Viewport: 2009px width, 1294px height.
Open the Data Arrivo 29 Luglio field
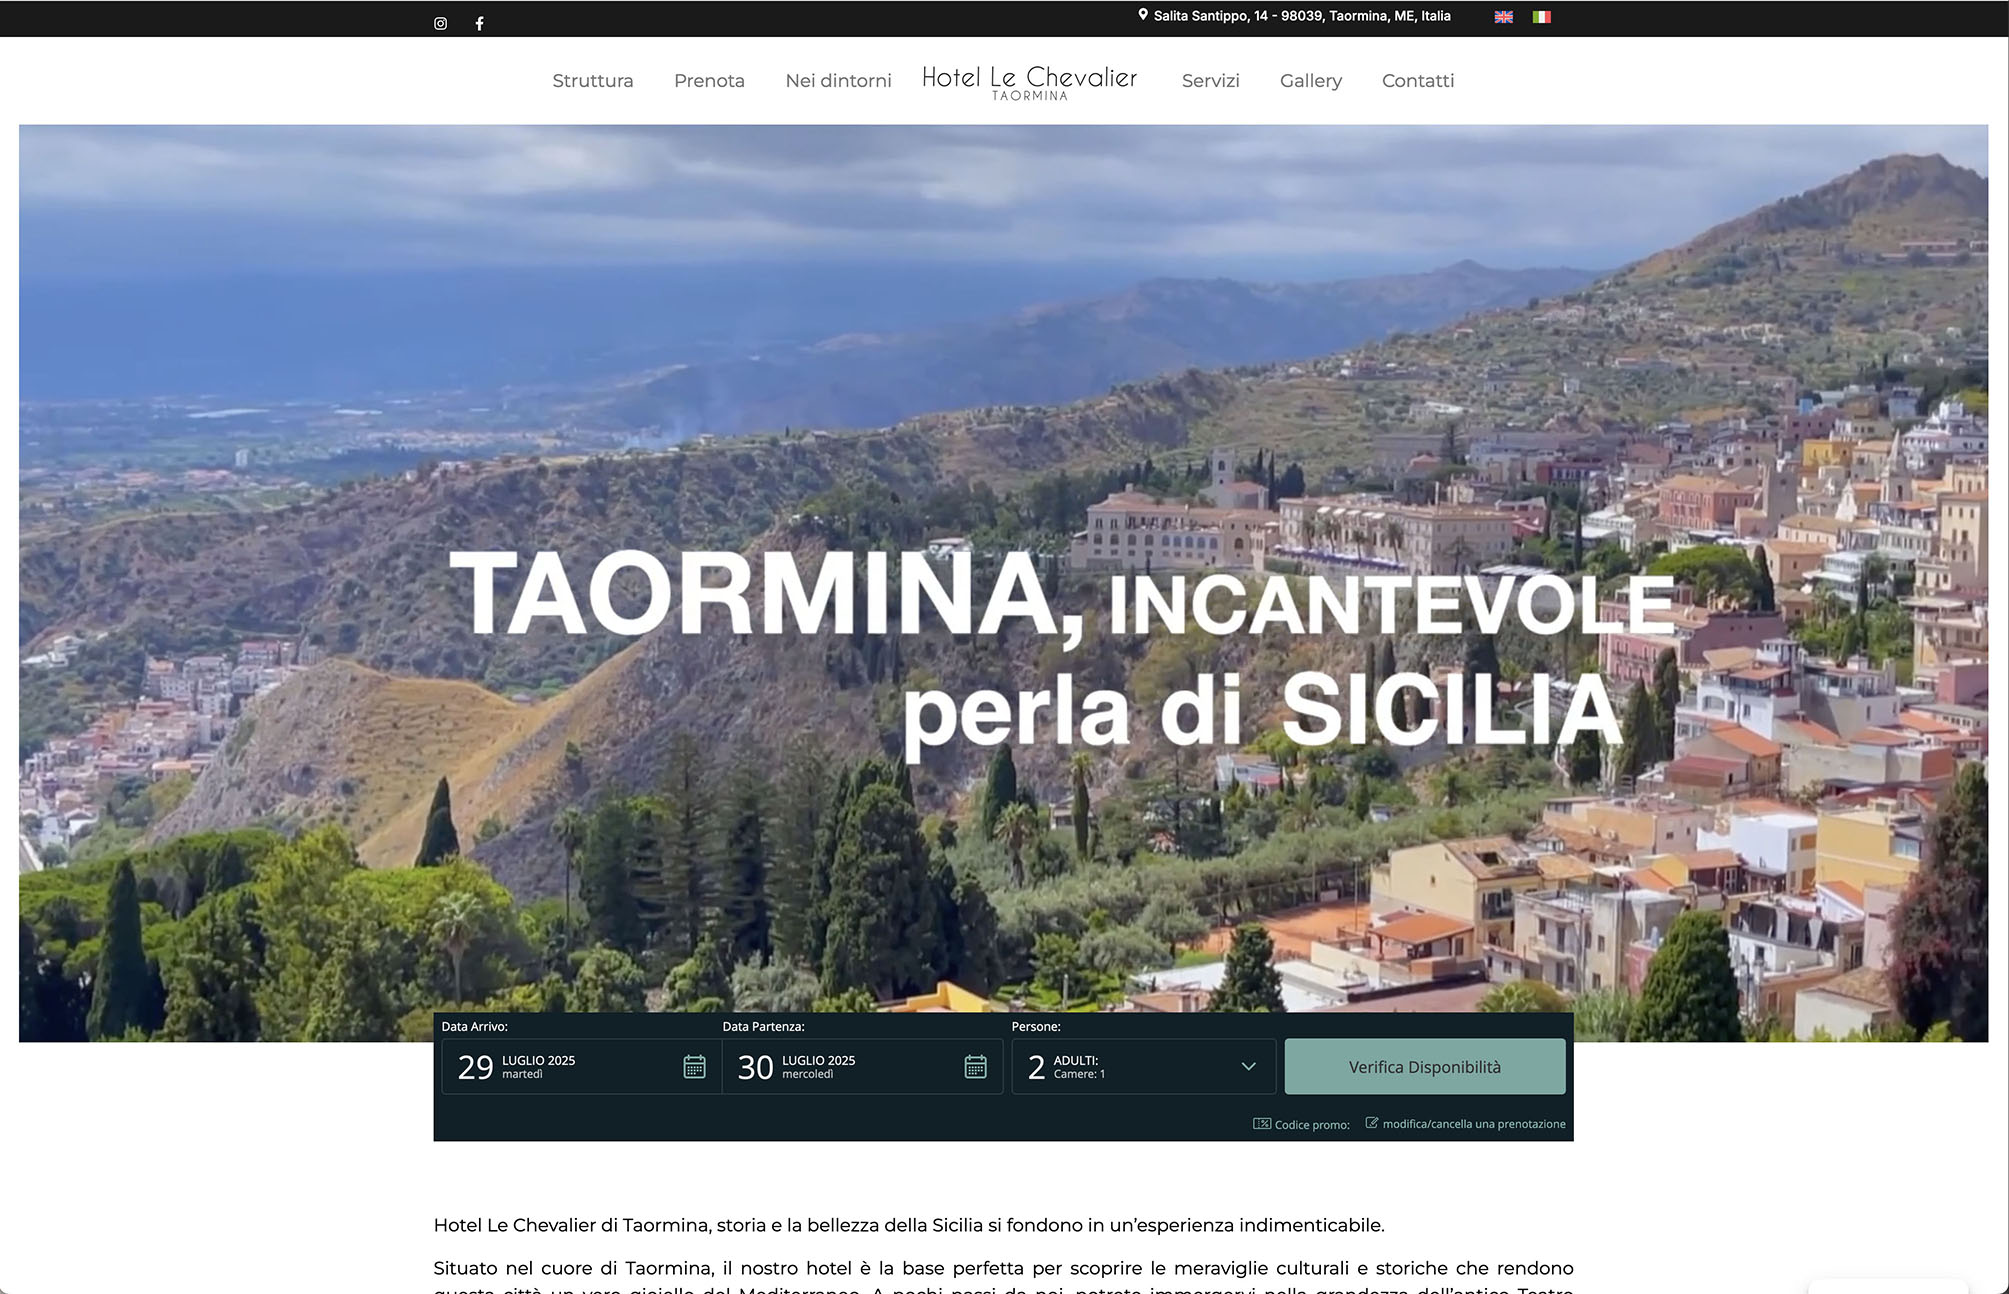point(560,1067)
